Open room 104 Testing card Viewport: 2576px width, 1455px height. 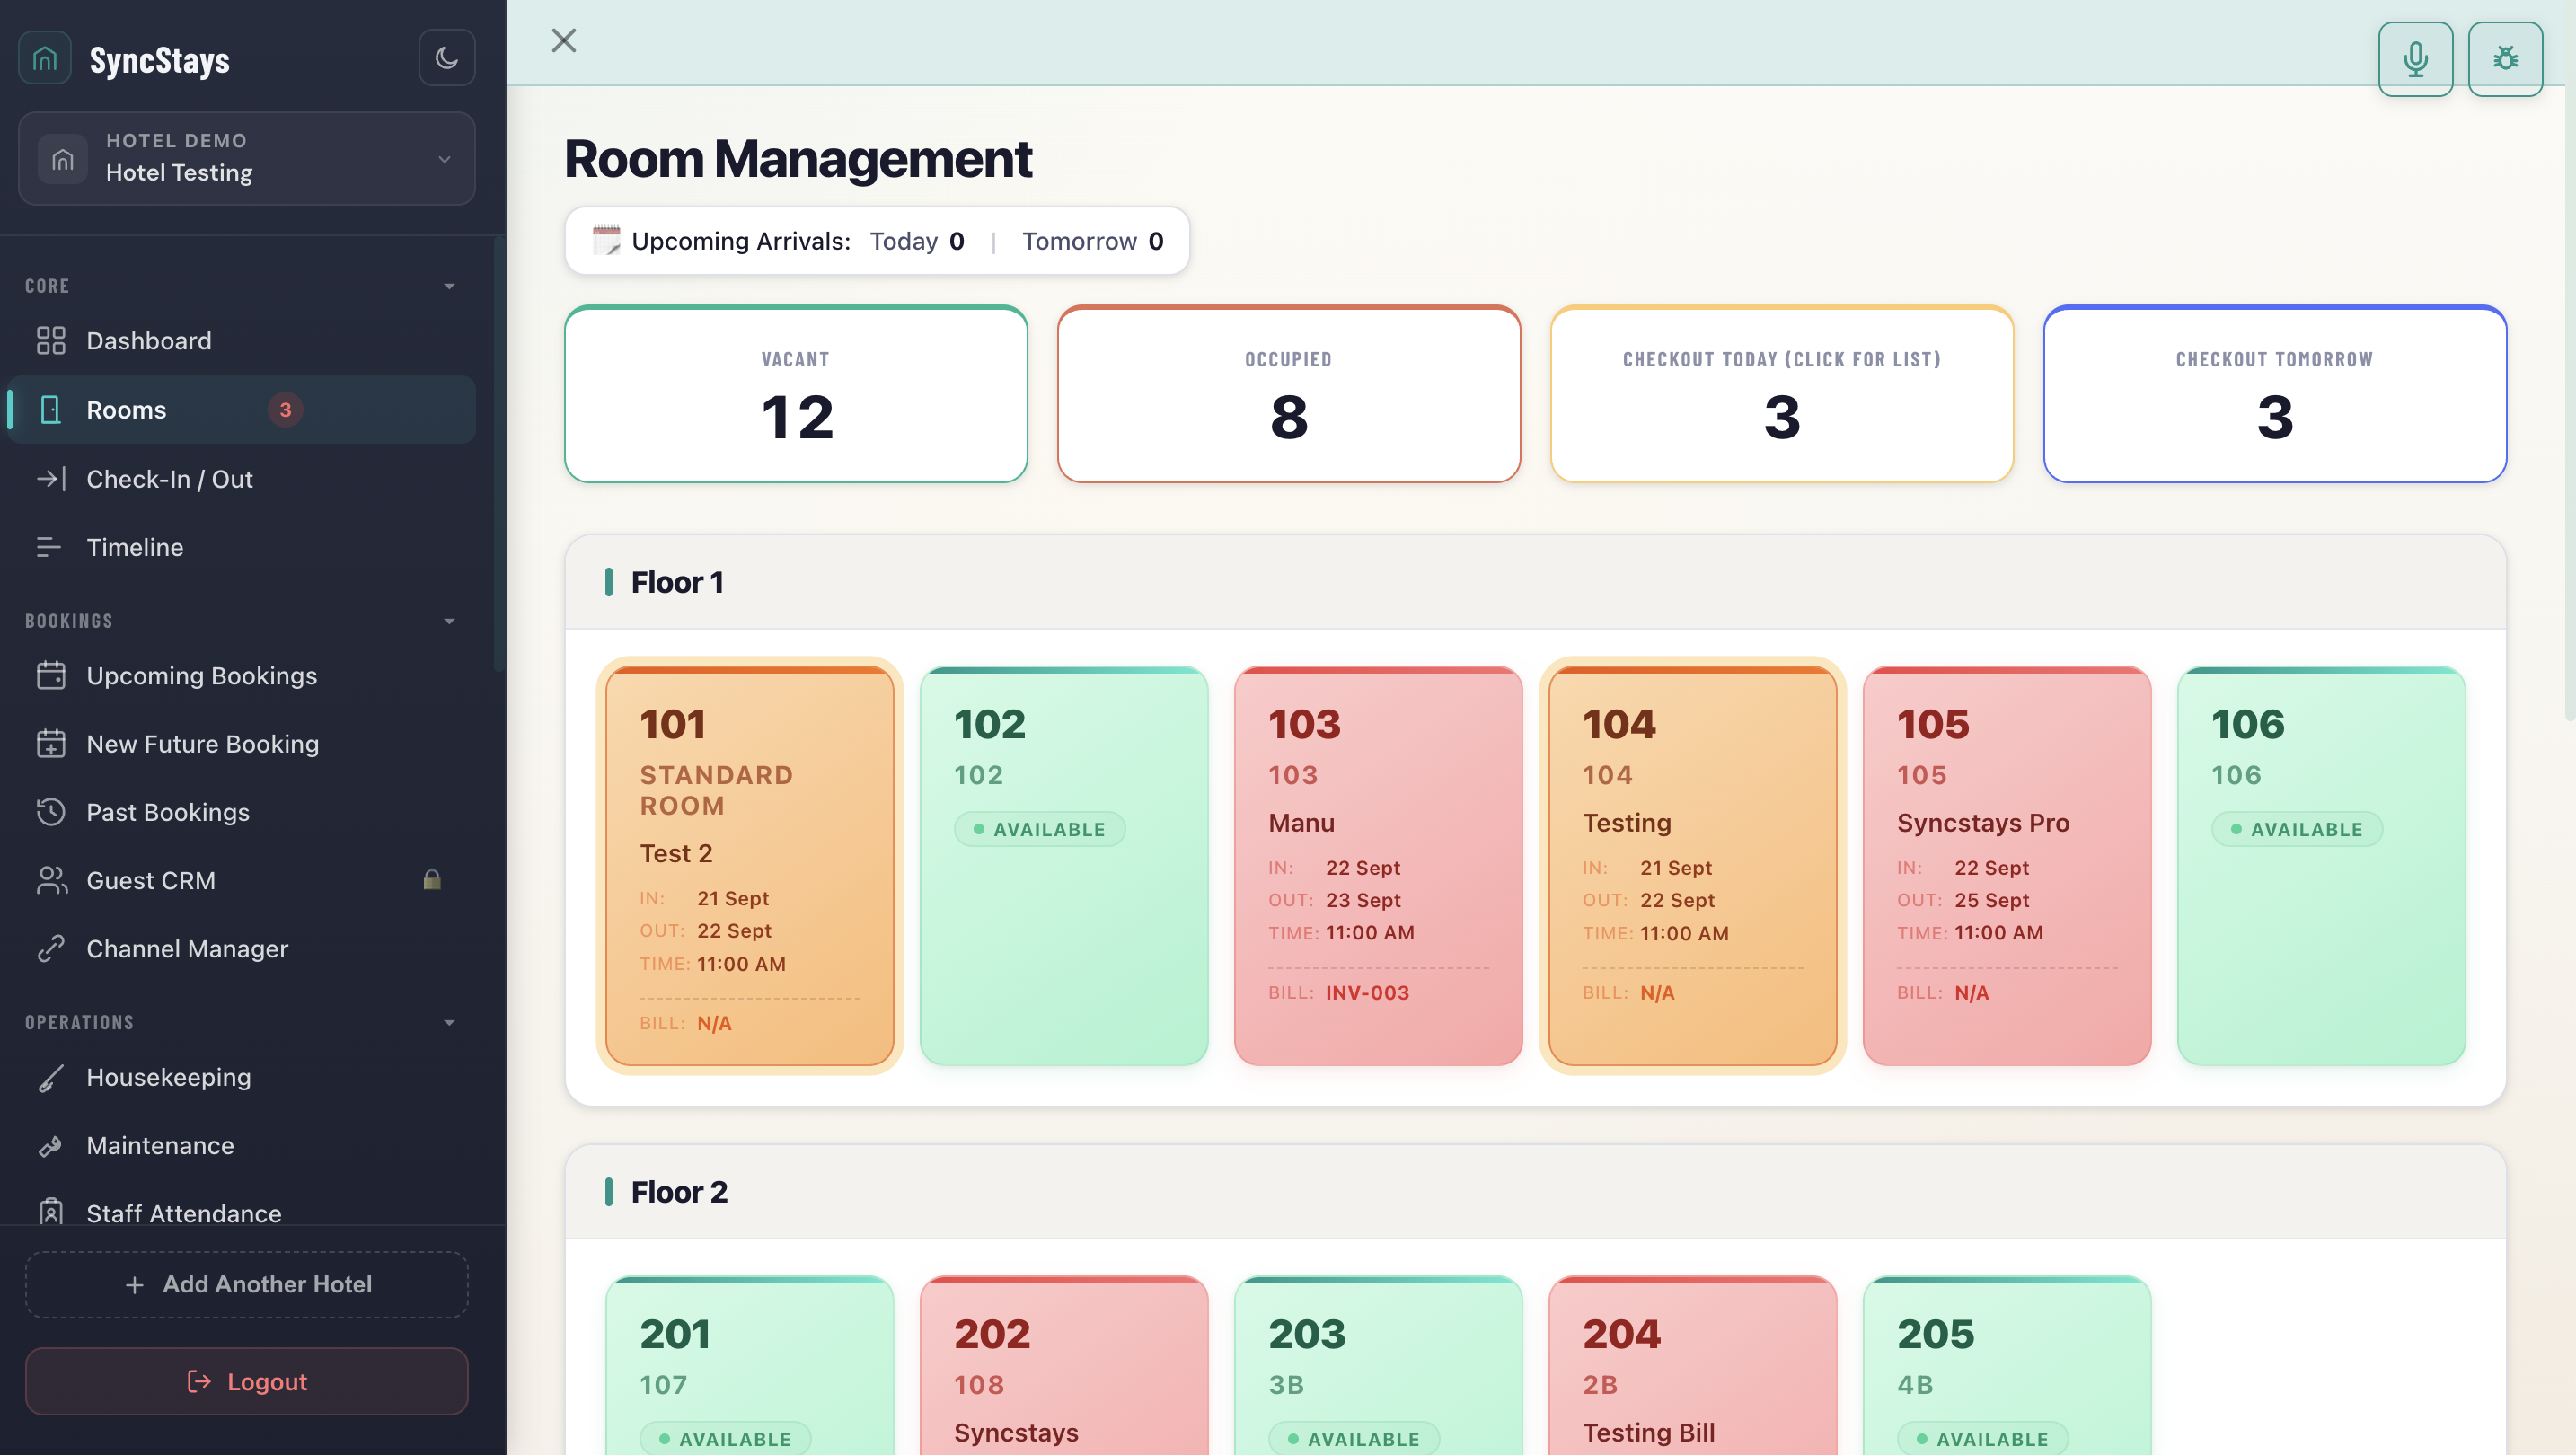pyautogui.click(x=1693, y=866)
